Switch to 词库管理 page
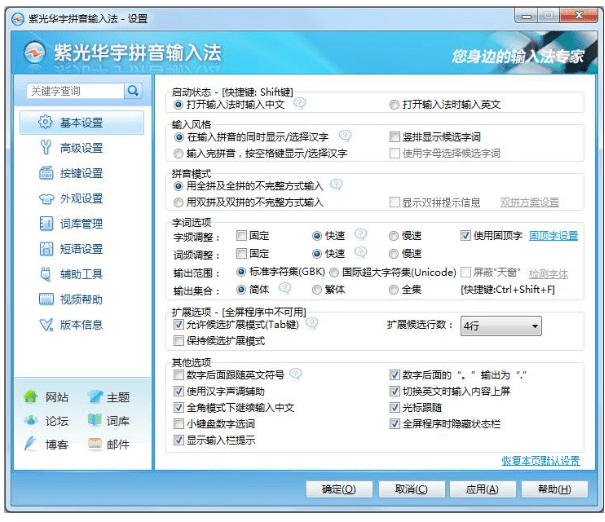 (81, 224)
